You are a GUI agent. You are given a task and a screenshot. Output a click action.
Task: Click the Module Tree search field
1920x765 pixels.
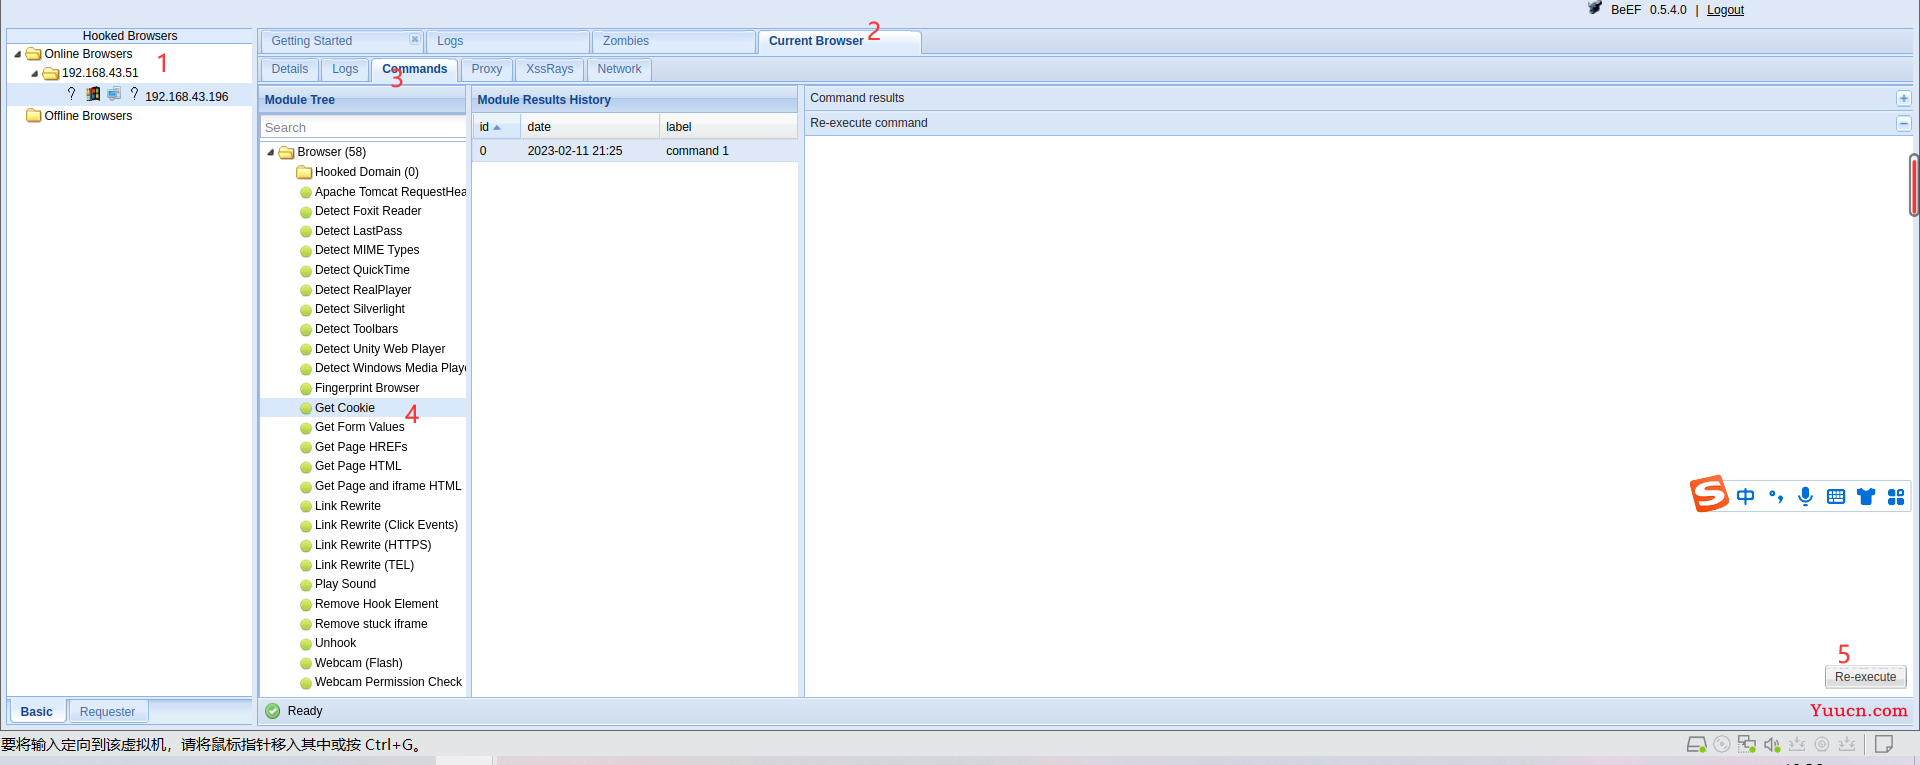363,128
